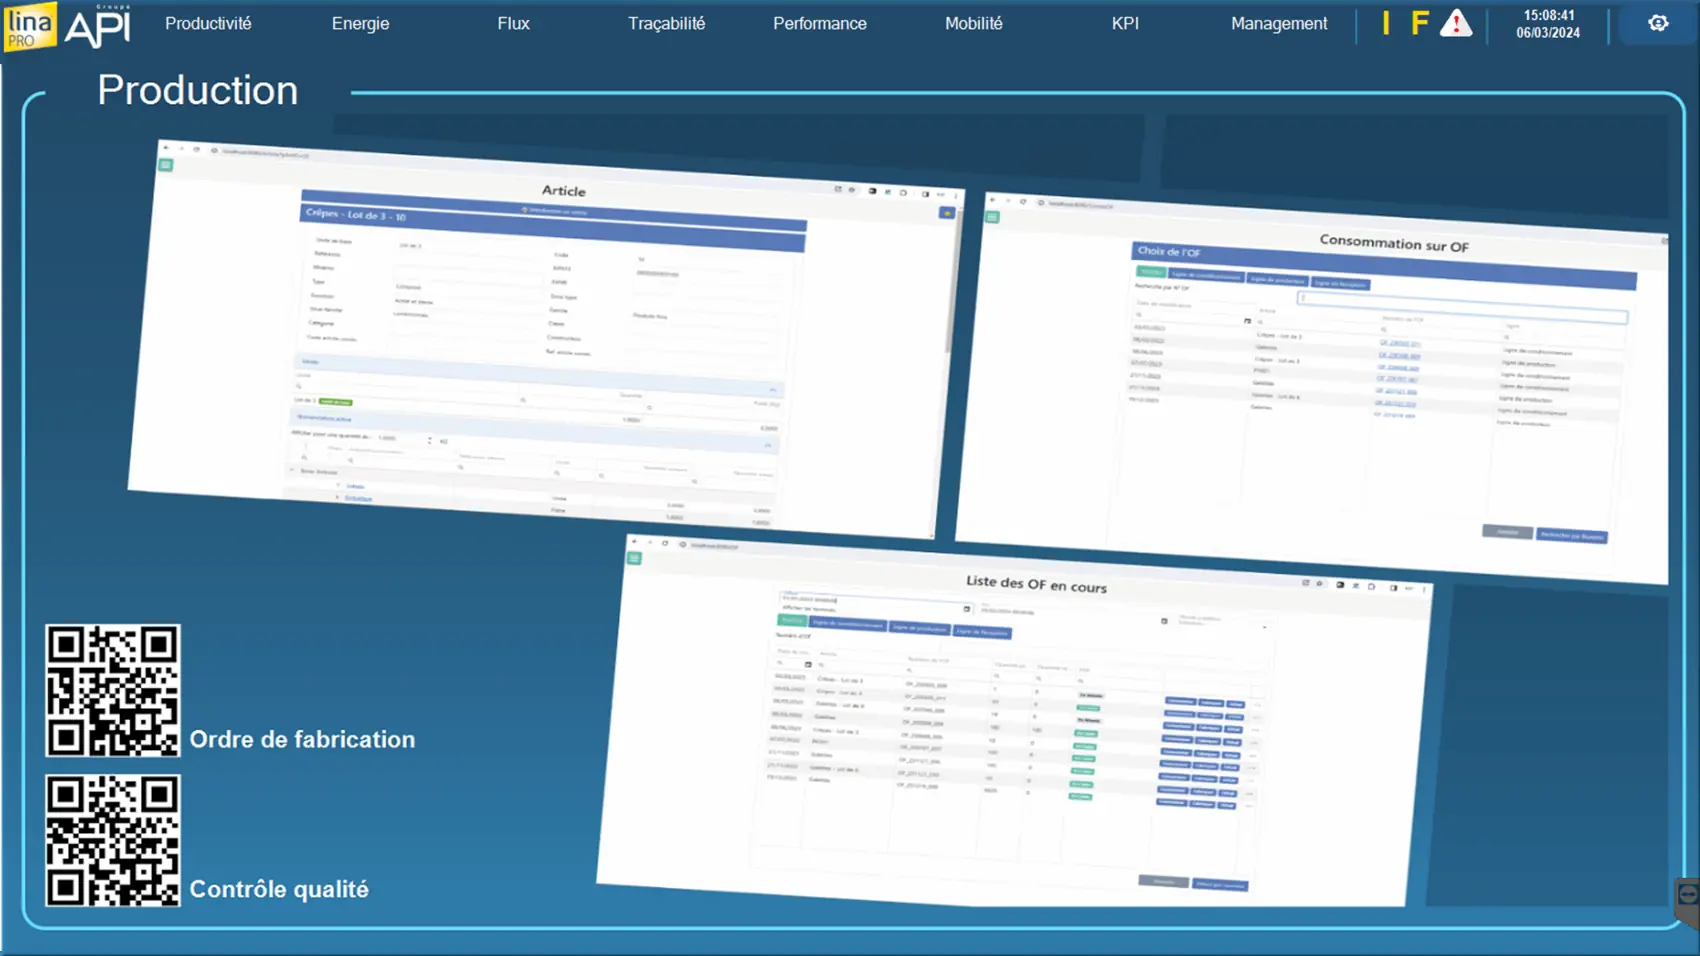Click the Contrôle qualité QR code
This screenshot has width=1700, height=956.
tap(112, 840)
